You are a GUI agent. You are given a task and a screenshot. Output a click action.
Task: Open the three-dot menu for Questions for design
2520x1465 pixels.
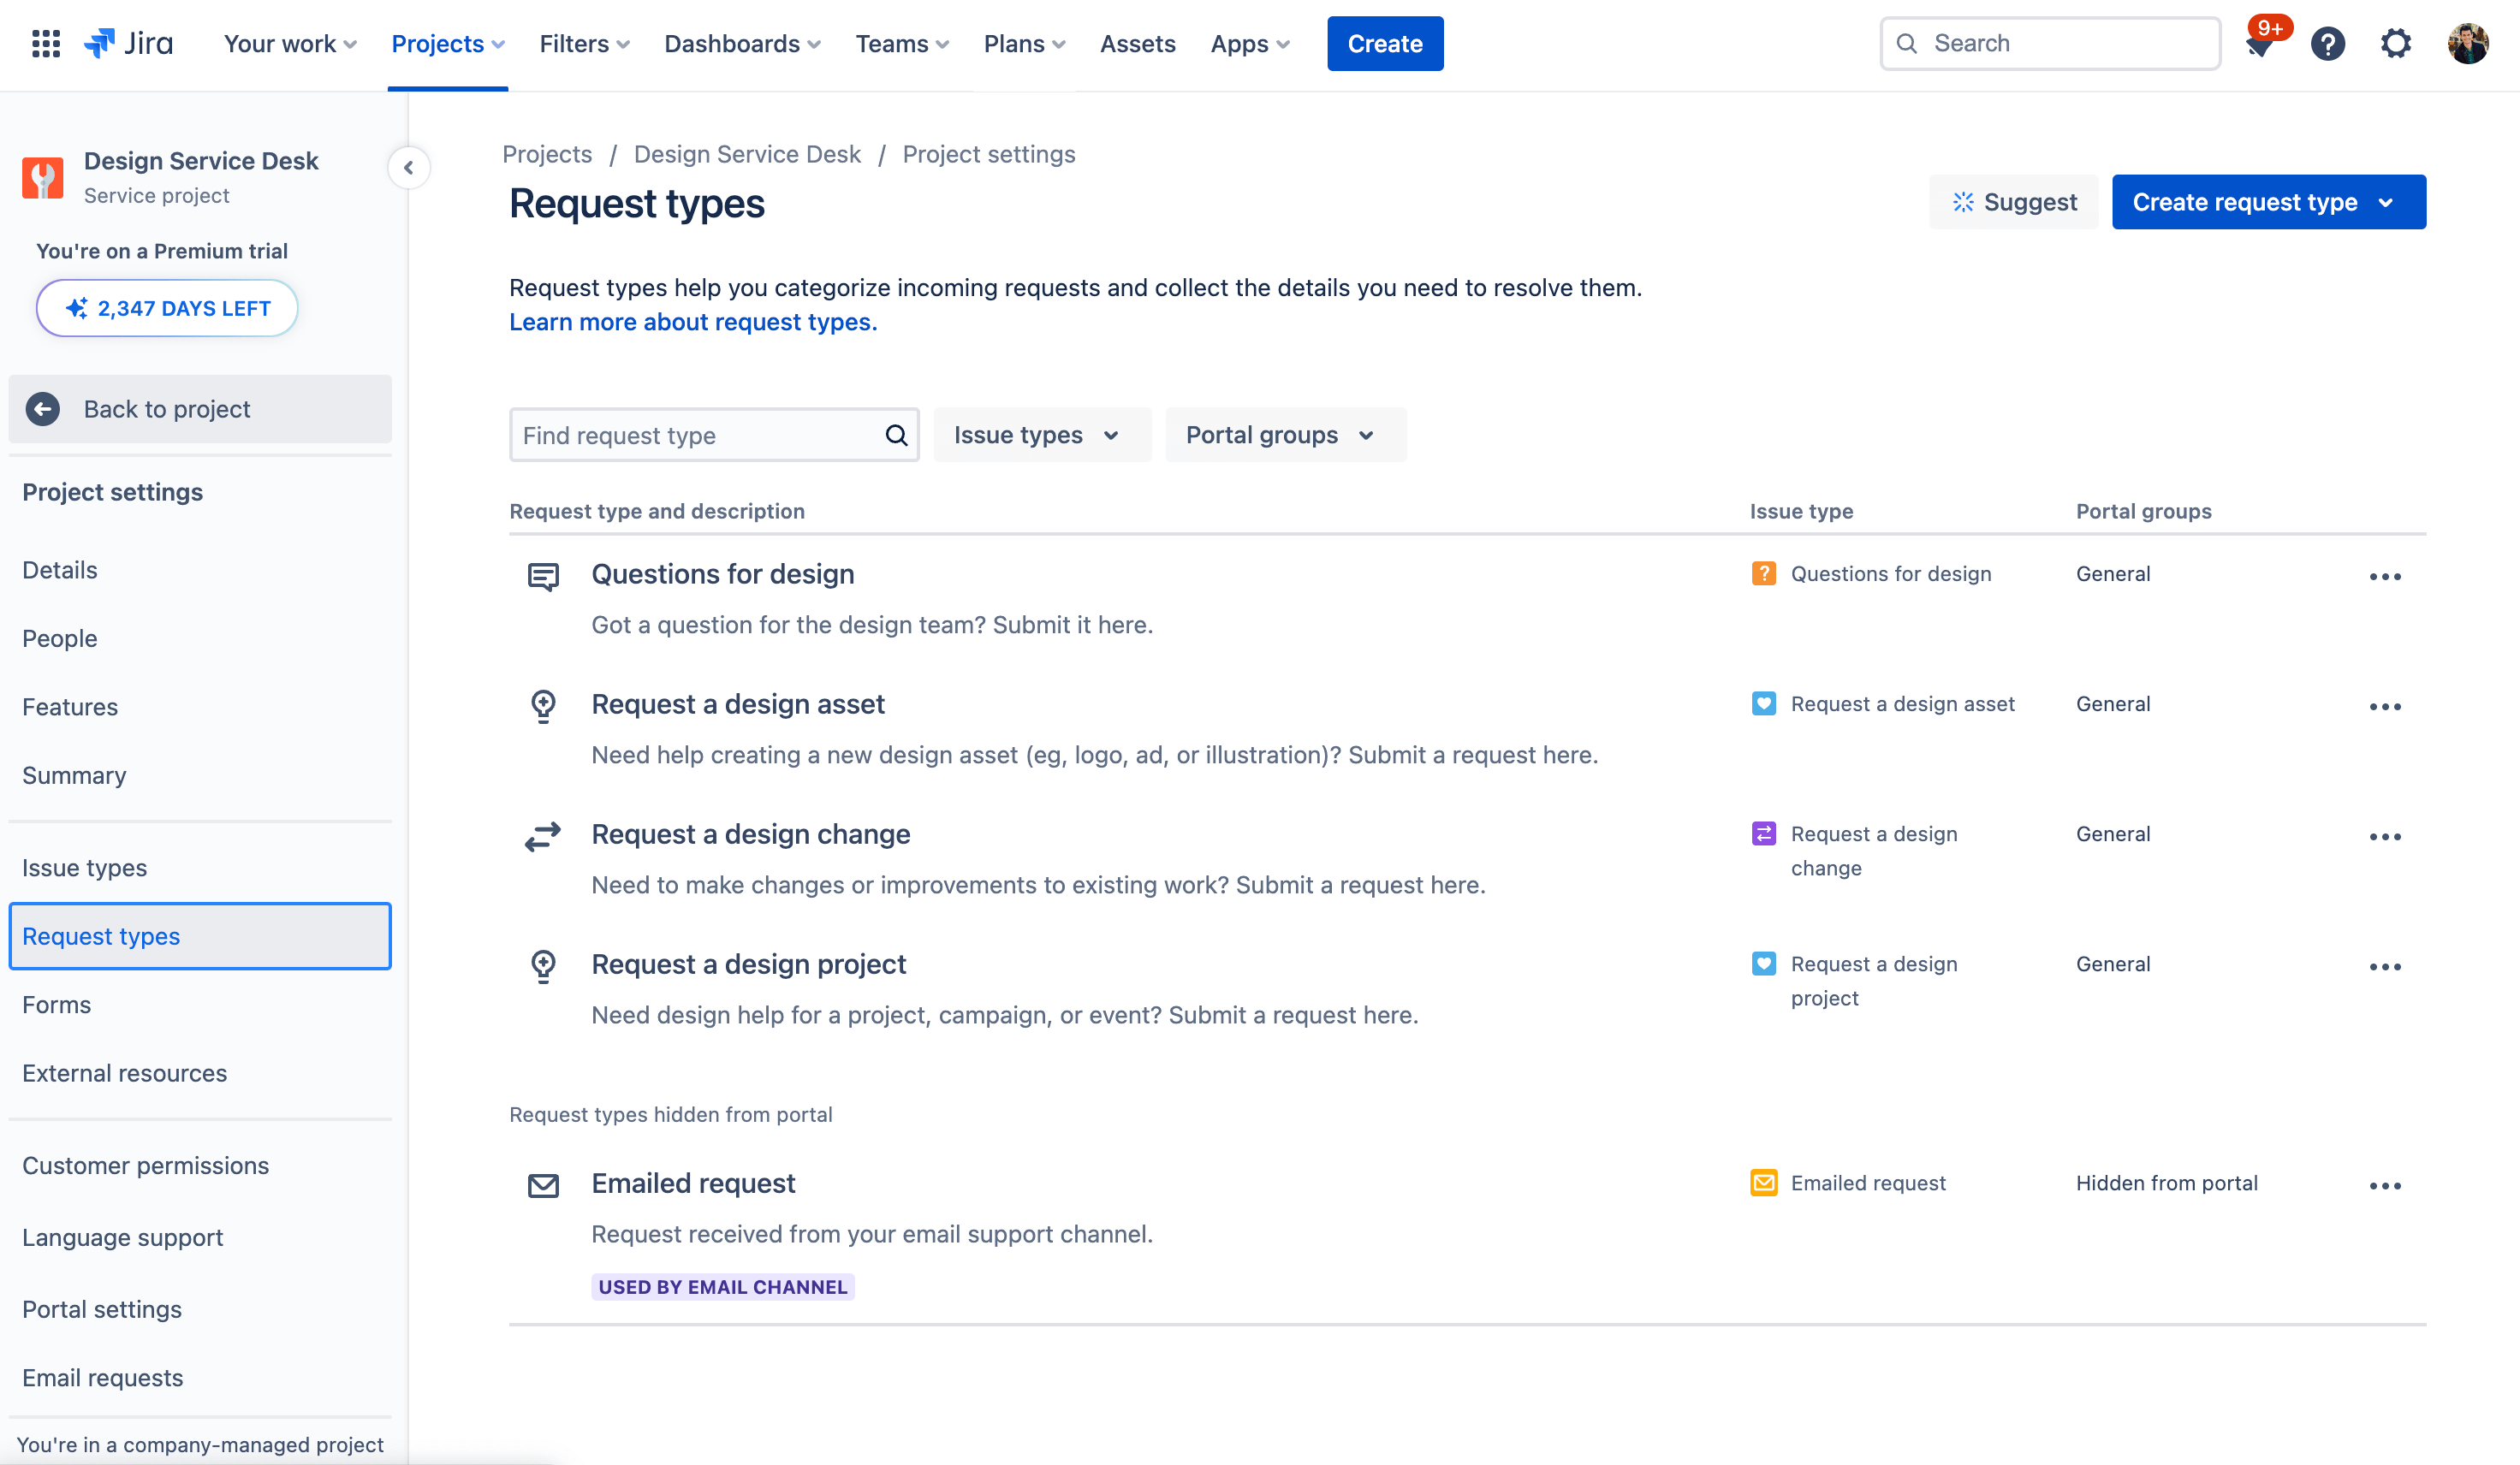pos(2386,576)
